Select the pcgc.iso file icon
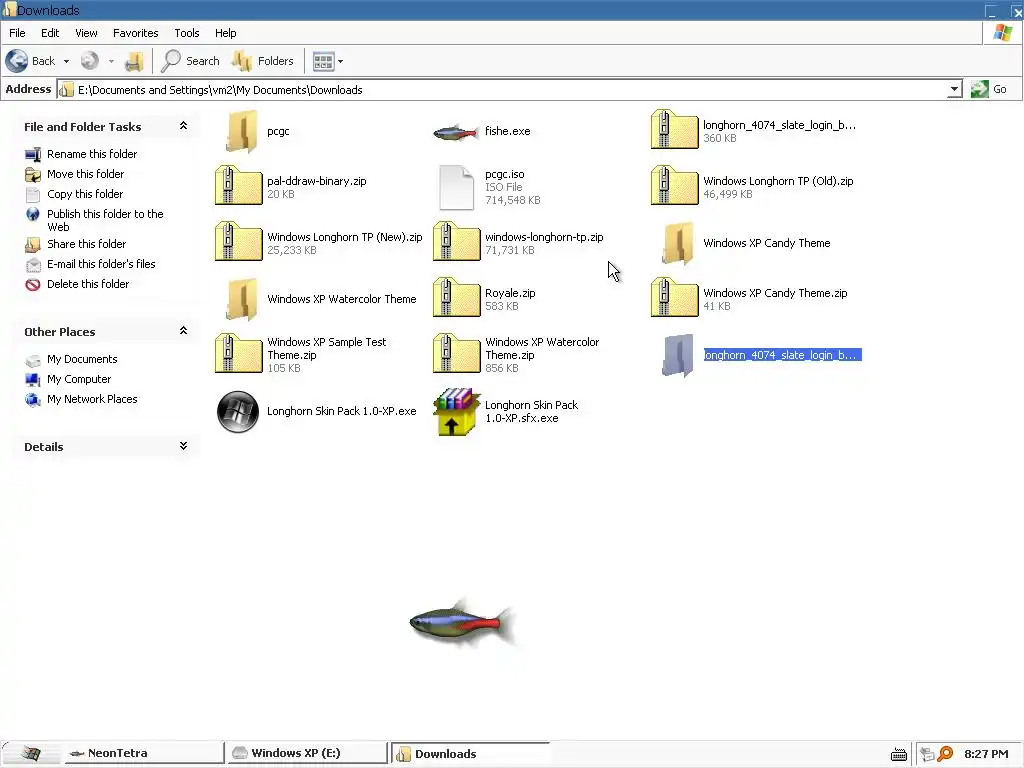Image resolution: width=1024 pixels, height=768 pixels. (x=456, y=187)
